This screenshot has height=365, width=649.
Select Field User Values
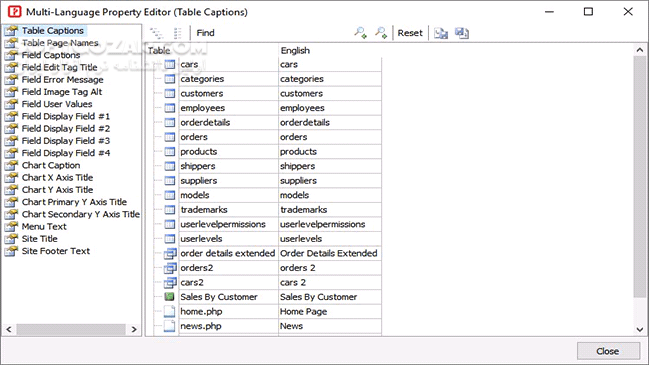[x=57, y=104]
